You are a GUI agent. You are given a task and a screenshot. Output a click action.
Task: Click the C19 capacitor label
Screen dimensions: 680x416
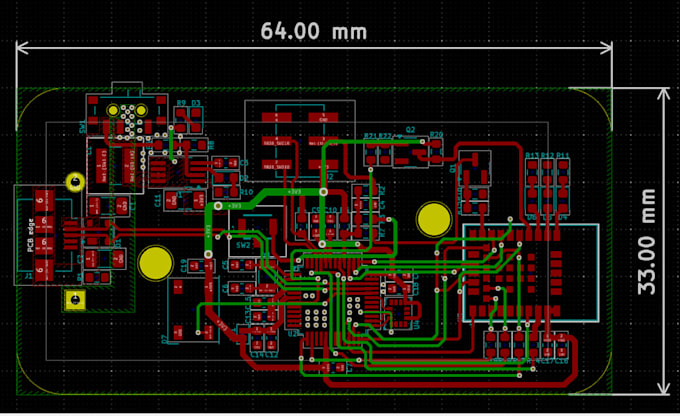(x=183, y=265)
